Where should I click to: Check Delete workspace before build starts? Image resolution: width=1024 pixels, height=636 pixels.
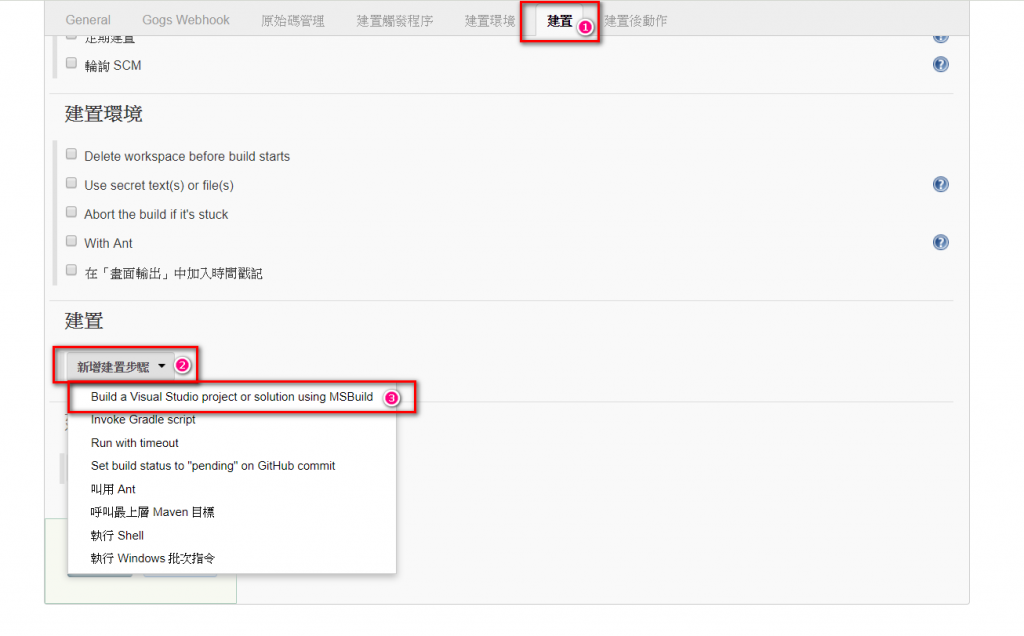71,154
